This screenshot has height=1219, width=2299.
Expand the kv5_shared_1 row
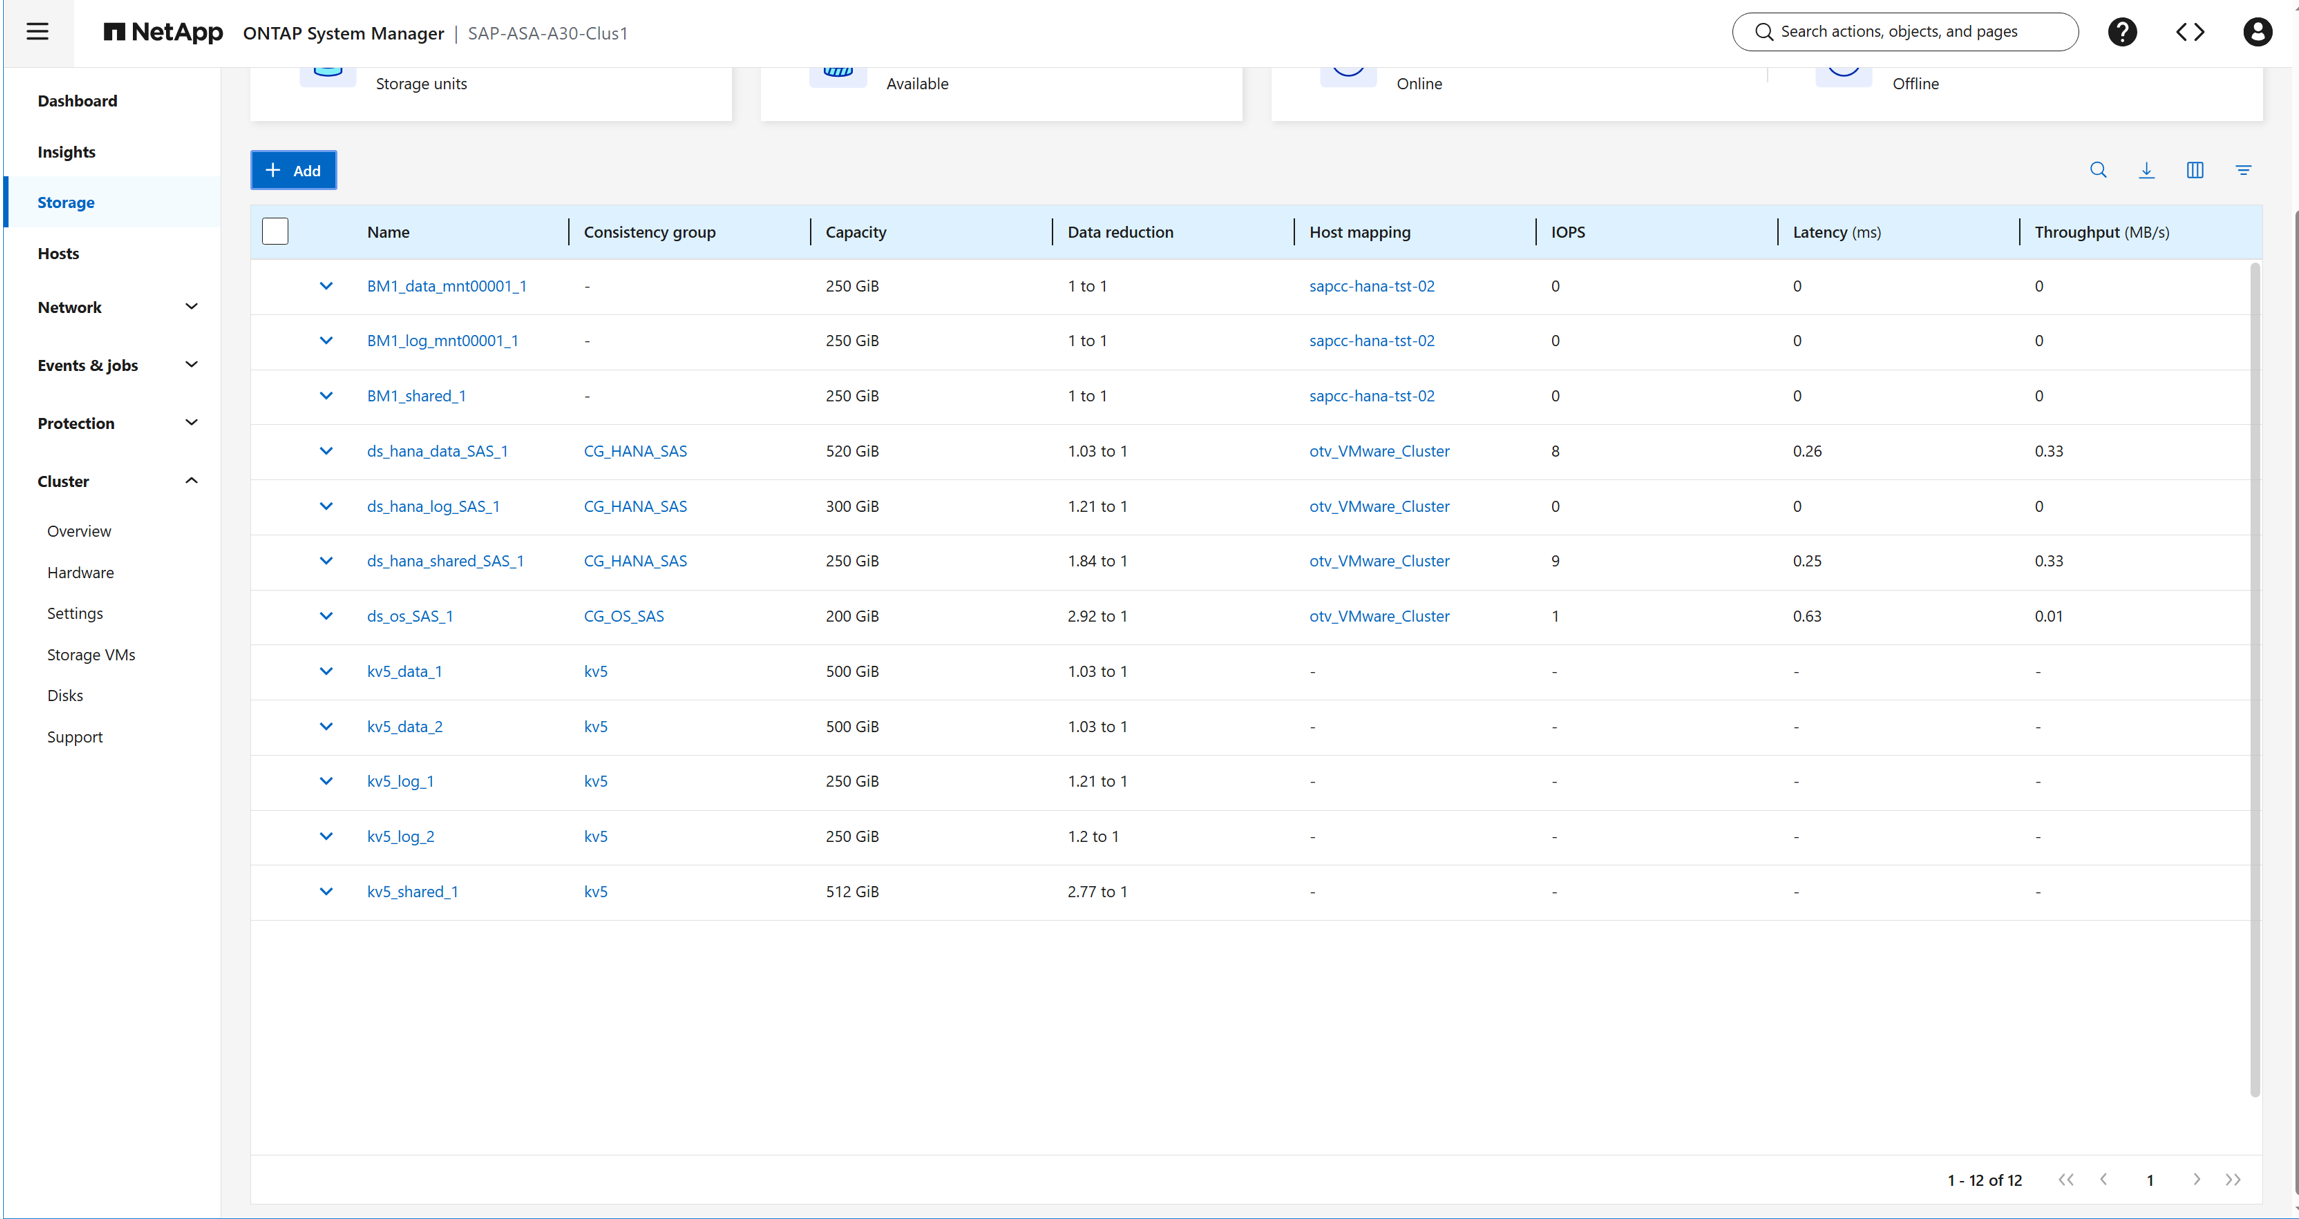point(326,892)
